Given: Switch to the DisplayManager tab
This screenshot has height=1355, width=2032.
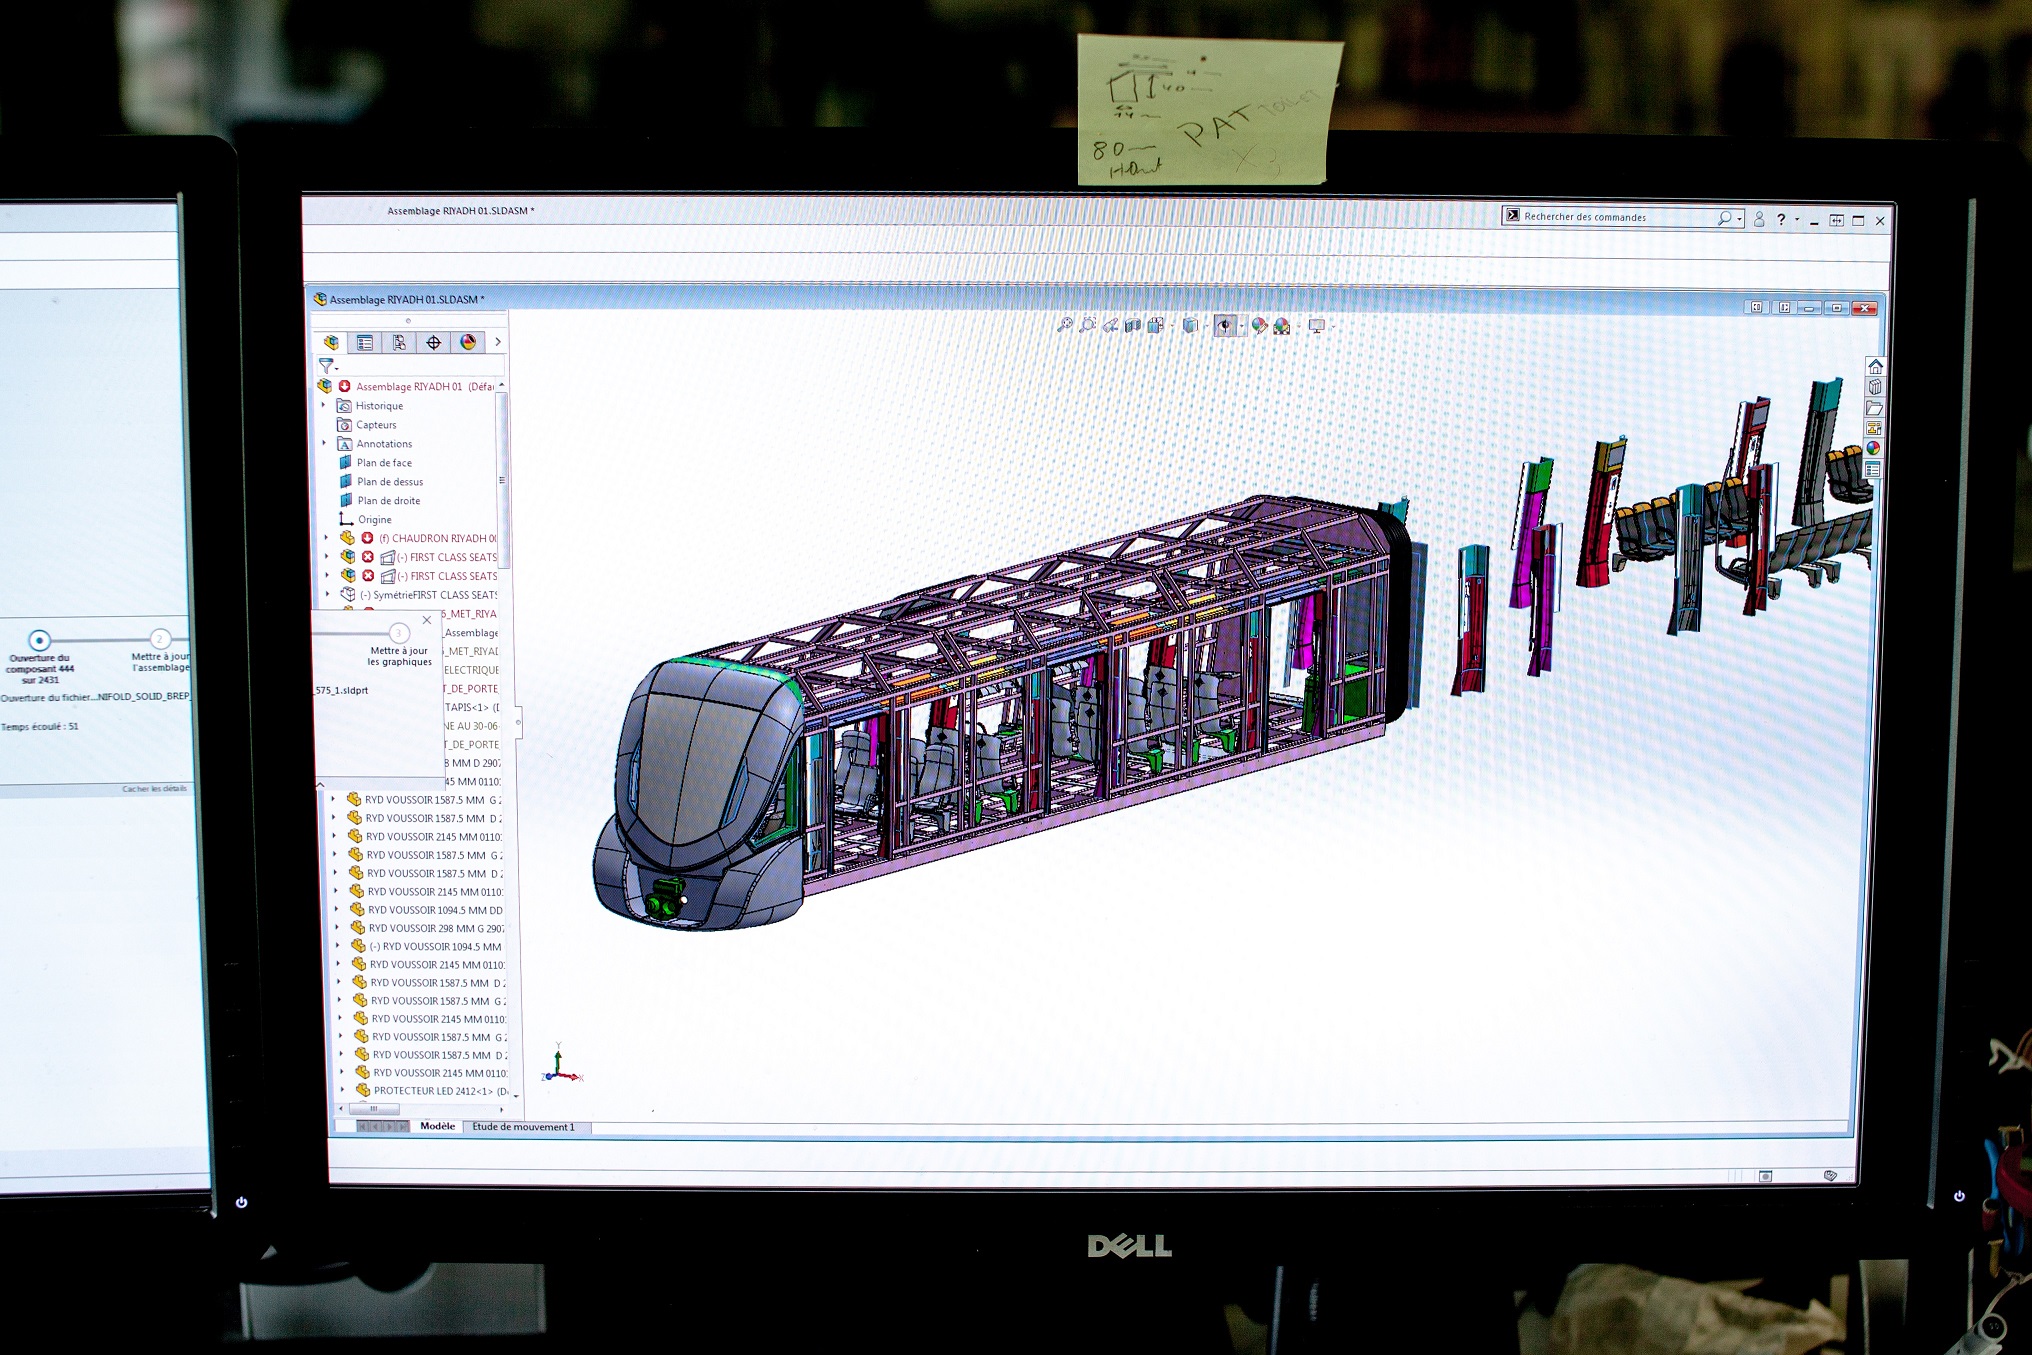Looking at the screenshot, I should 467,342.
